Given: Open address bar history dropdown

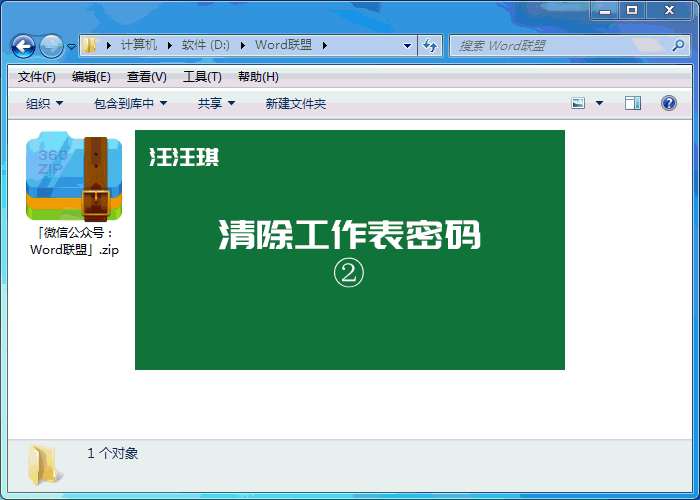Looking at the screenshot, I should 407,46.
